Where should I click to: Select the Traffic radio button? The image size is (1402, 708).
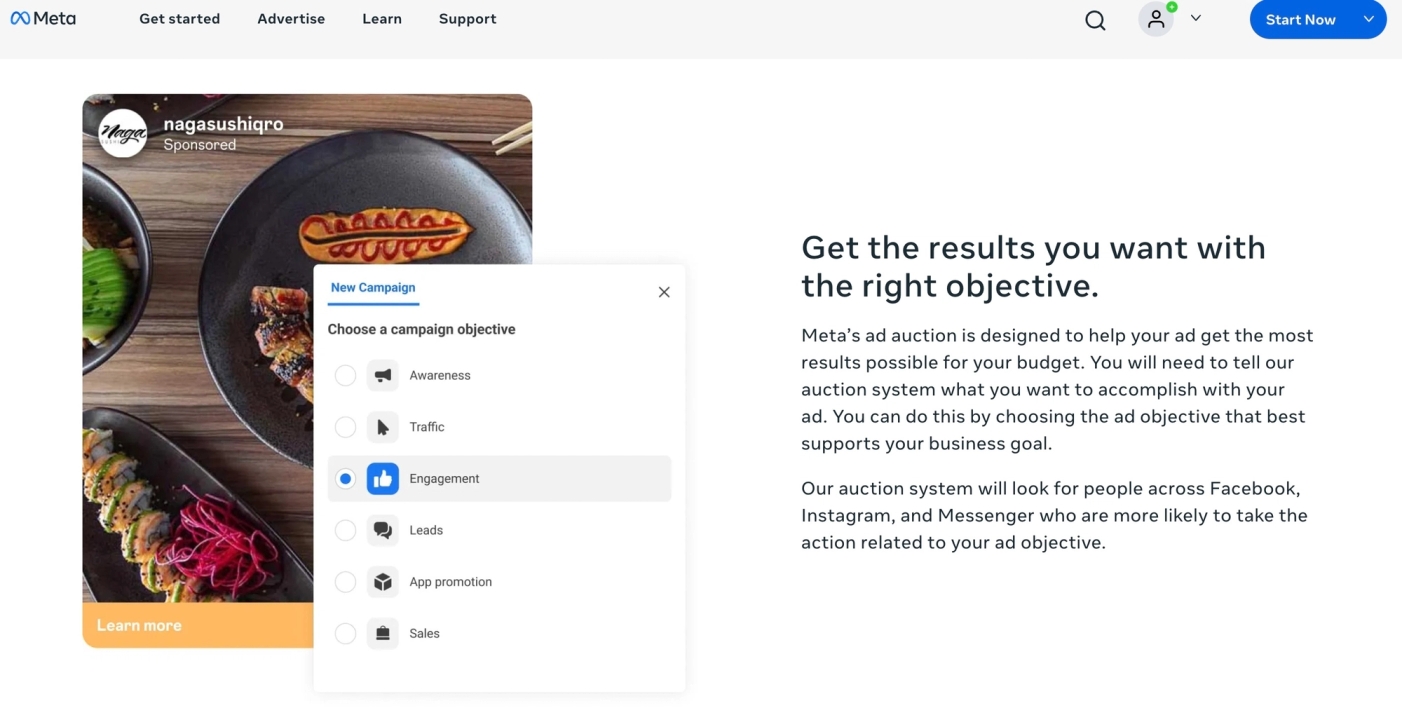[x=345, y=427]
